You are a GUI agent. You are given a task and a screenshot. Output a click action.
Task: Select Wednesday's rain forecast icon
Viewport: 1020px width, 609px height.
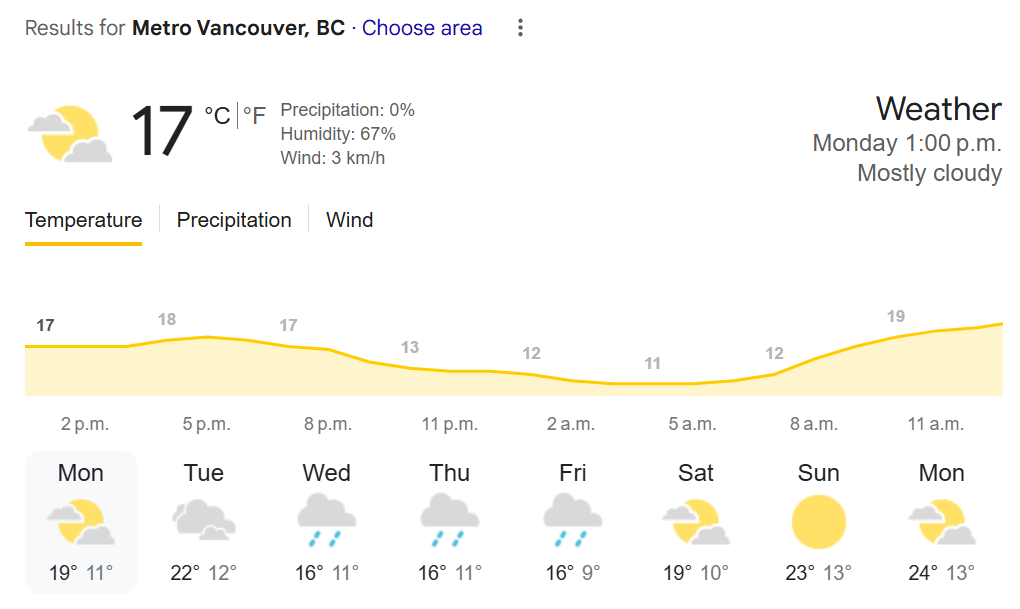327,520
